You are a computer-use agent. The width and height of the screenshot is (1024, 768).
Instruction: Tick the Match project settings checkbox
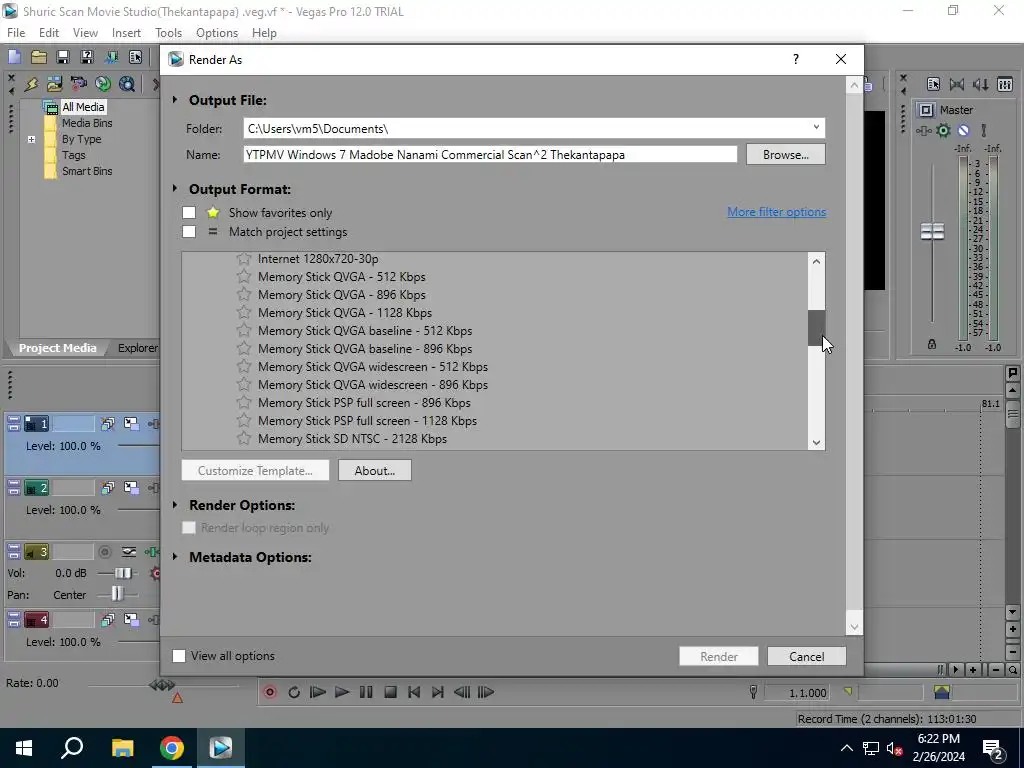[189, 231]
